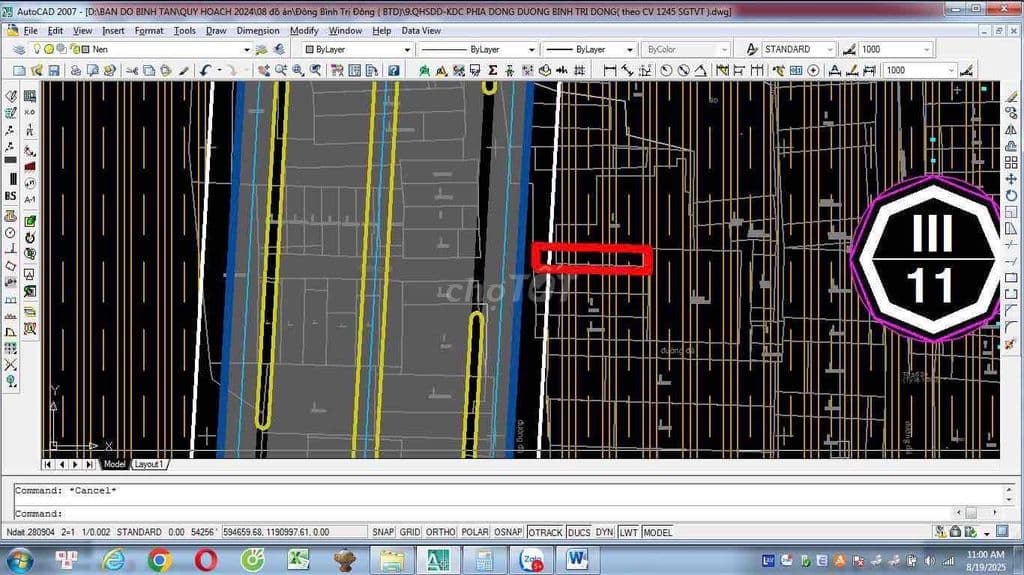Open the Dimension menu
The image size is (1024, 575).
pos(258,31)
